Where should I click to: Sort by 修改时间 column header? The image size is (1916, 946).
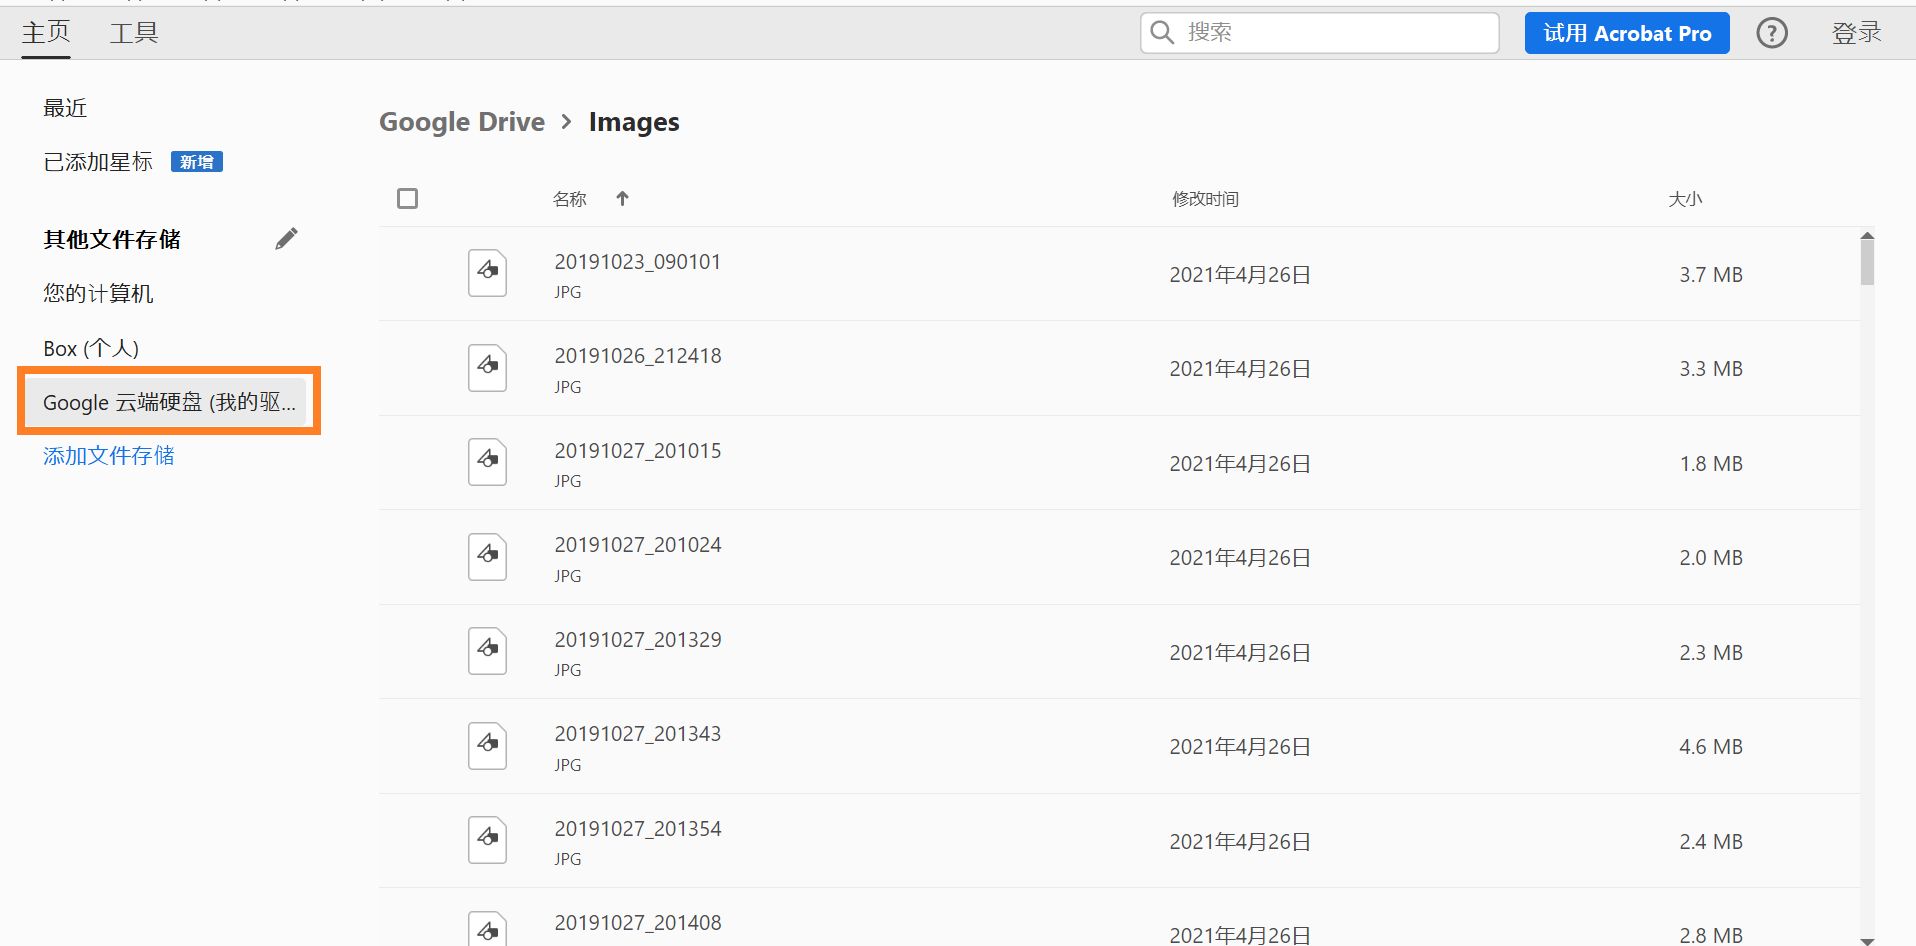pyautogui.click(x=1205, y=199)
